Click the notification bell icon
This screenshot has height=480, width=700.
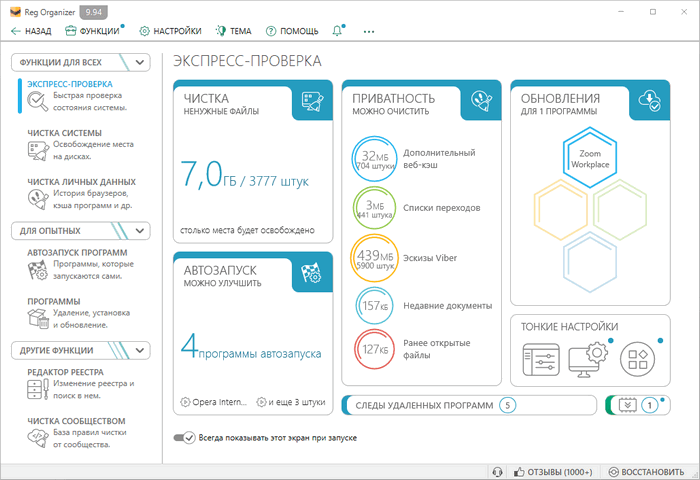click(x=338, y=31)
